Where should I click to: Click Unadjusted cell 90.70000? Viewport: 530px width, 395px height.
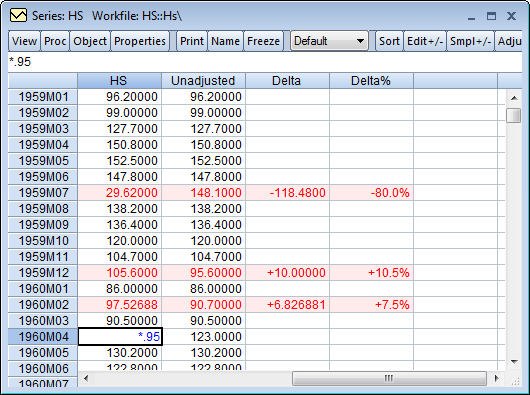pyautogui.click(x=203, y=305)
